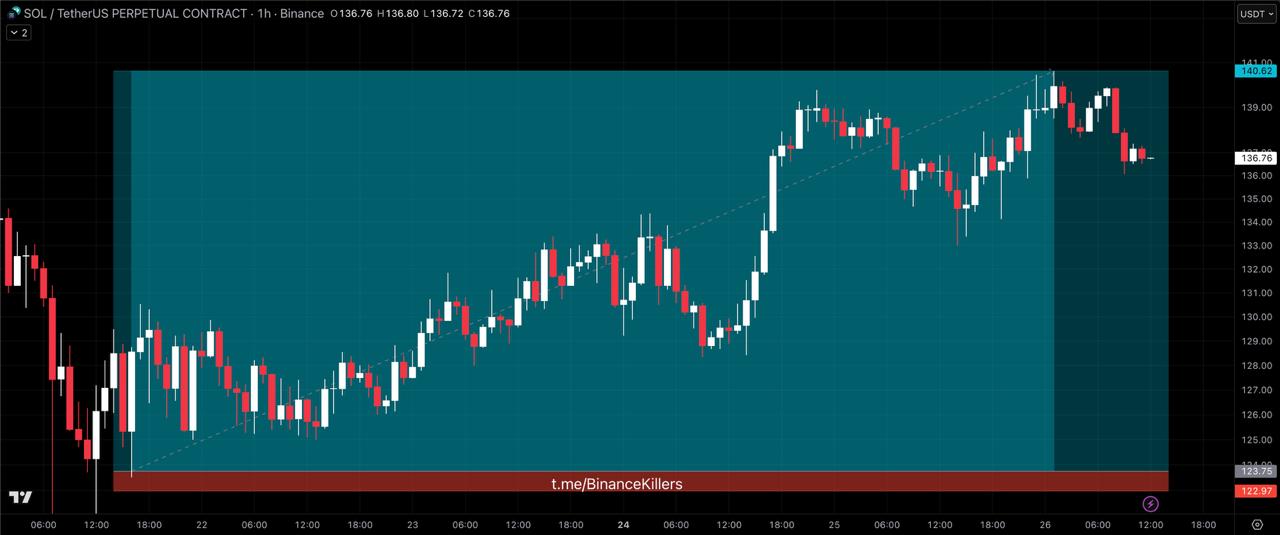Click the 136.76 current price label
Image resolution: width=1280 pixels, height=535 pixels.
click(1256, 157)
